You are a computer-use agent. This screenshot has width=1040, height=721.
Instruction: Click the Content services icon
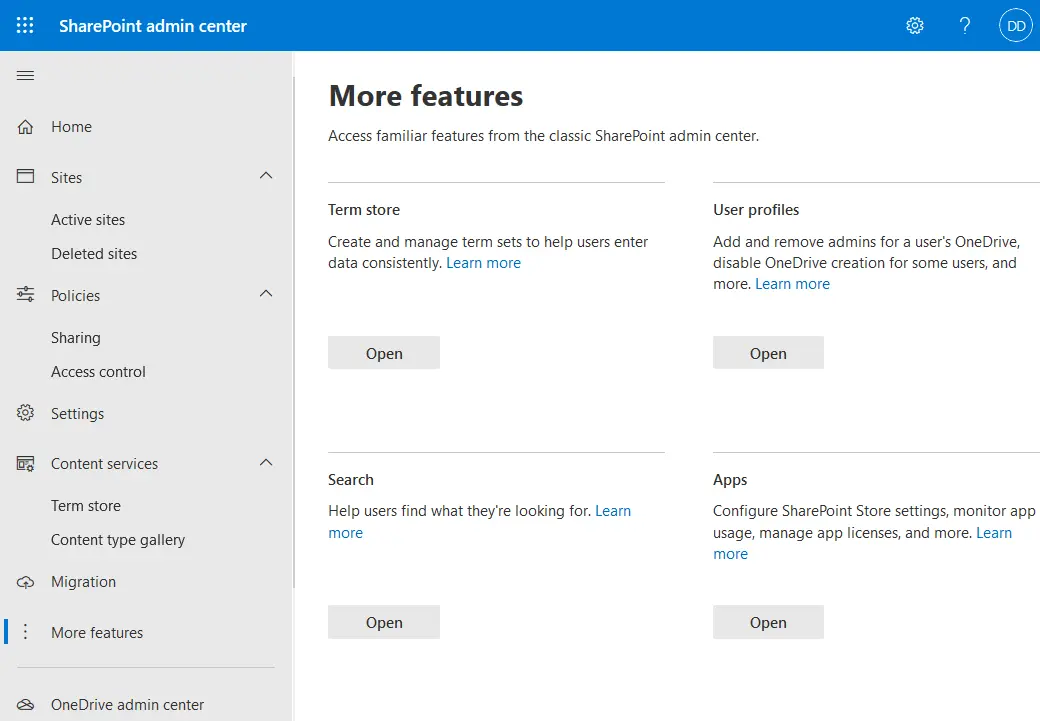pos(25,464)
